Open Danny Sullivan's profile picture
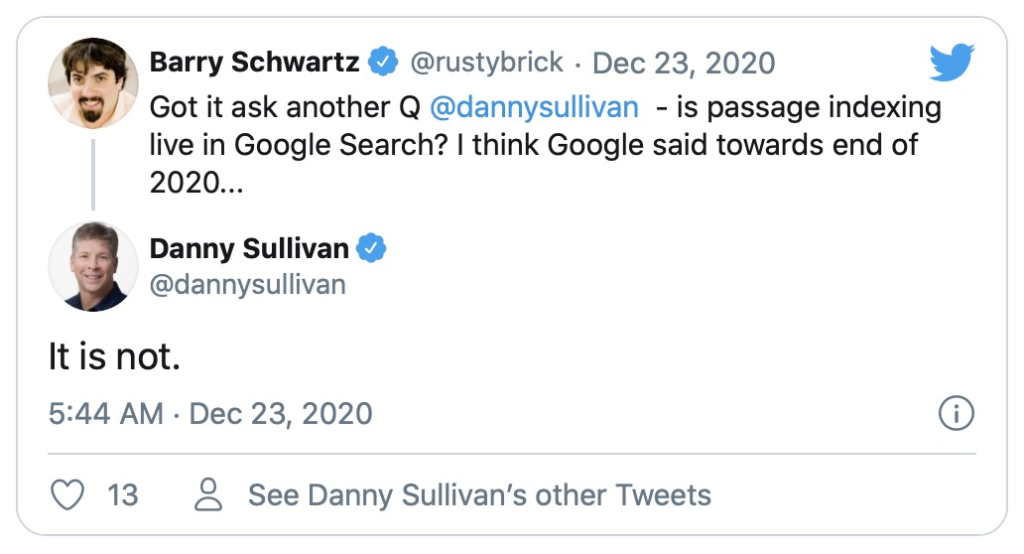Screen dimensions: 1024x554 93,267
